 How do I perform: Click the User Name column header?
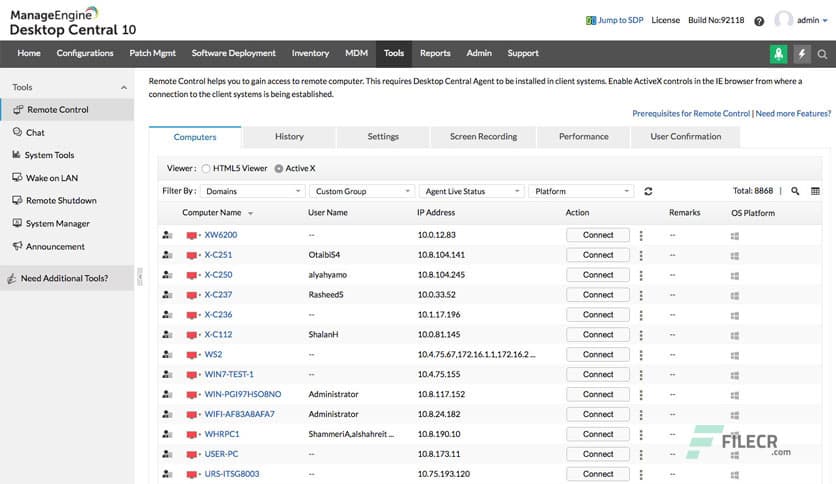[x=327, y=213]
